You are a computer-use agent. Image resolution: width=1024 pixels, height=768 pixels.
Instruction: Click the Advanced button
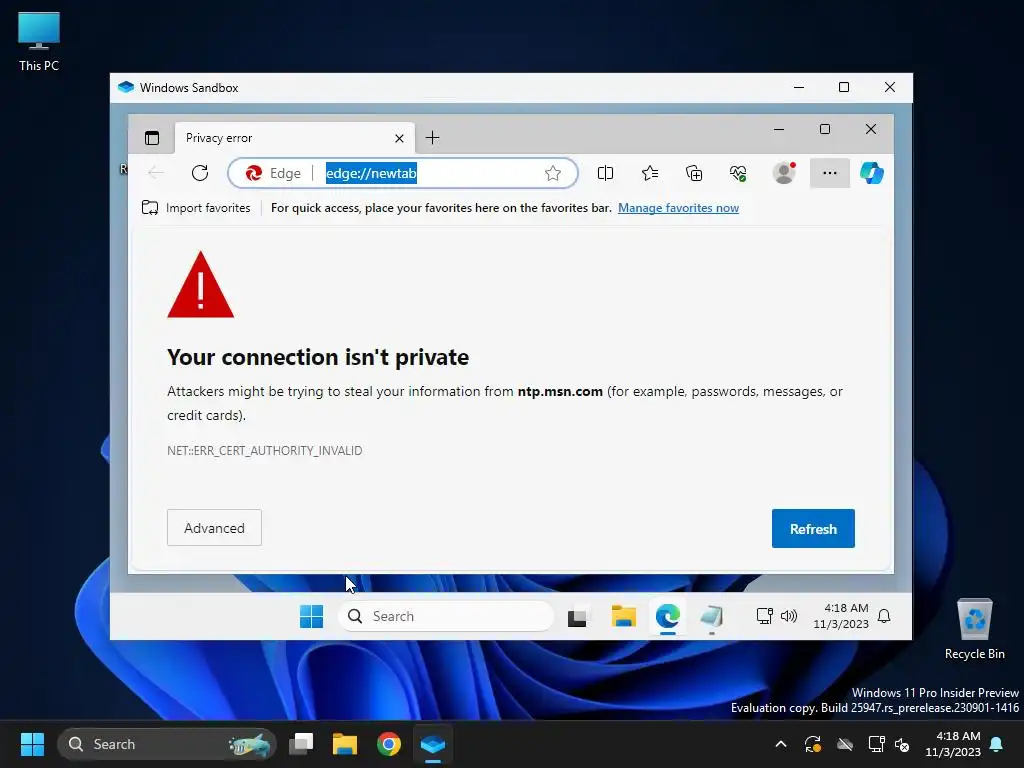coord(214,528)
